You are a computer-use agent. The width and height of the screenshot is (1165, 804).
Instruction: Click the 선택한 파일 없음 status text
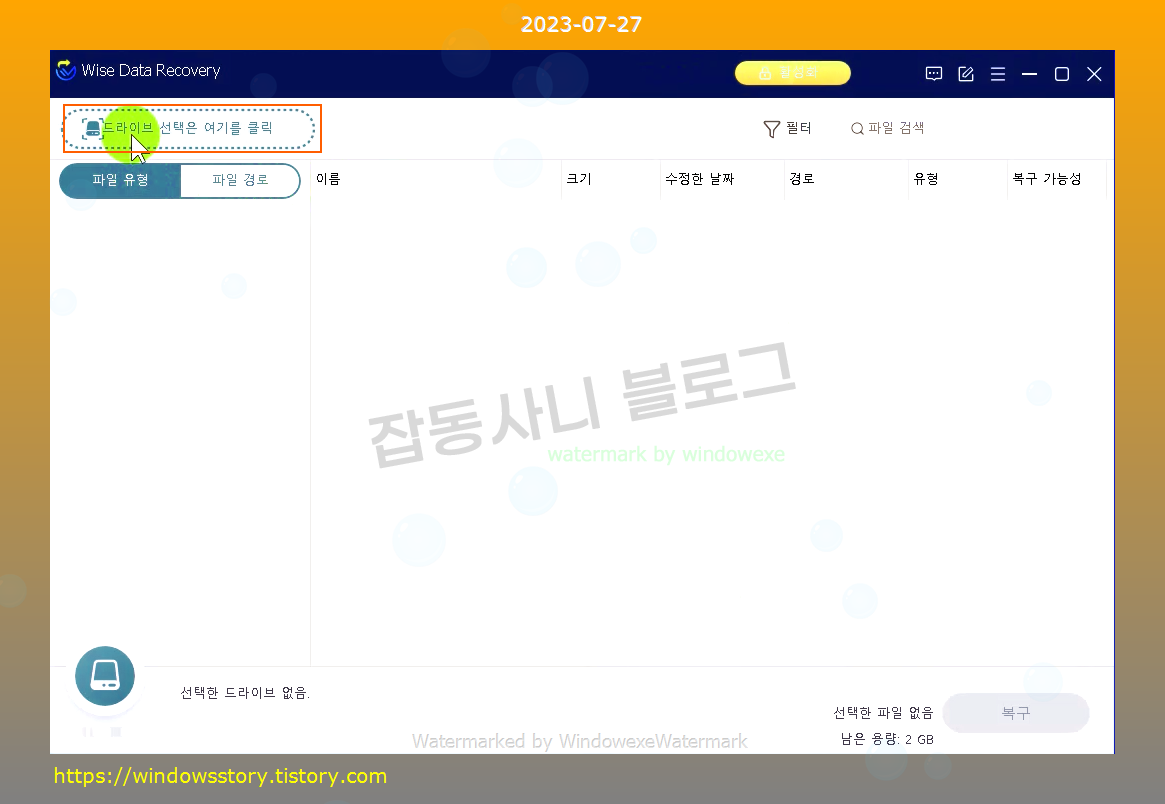click(883, 713)
